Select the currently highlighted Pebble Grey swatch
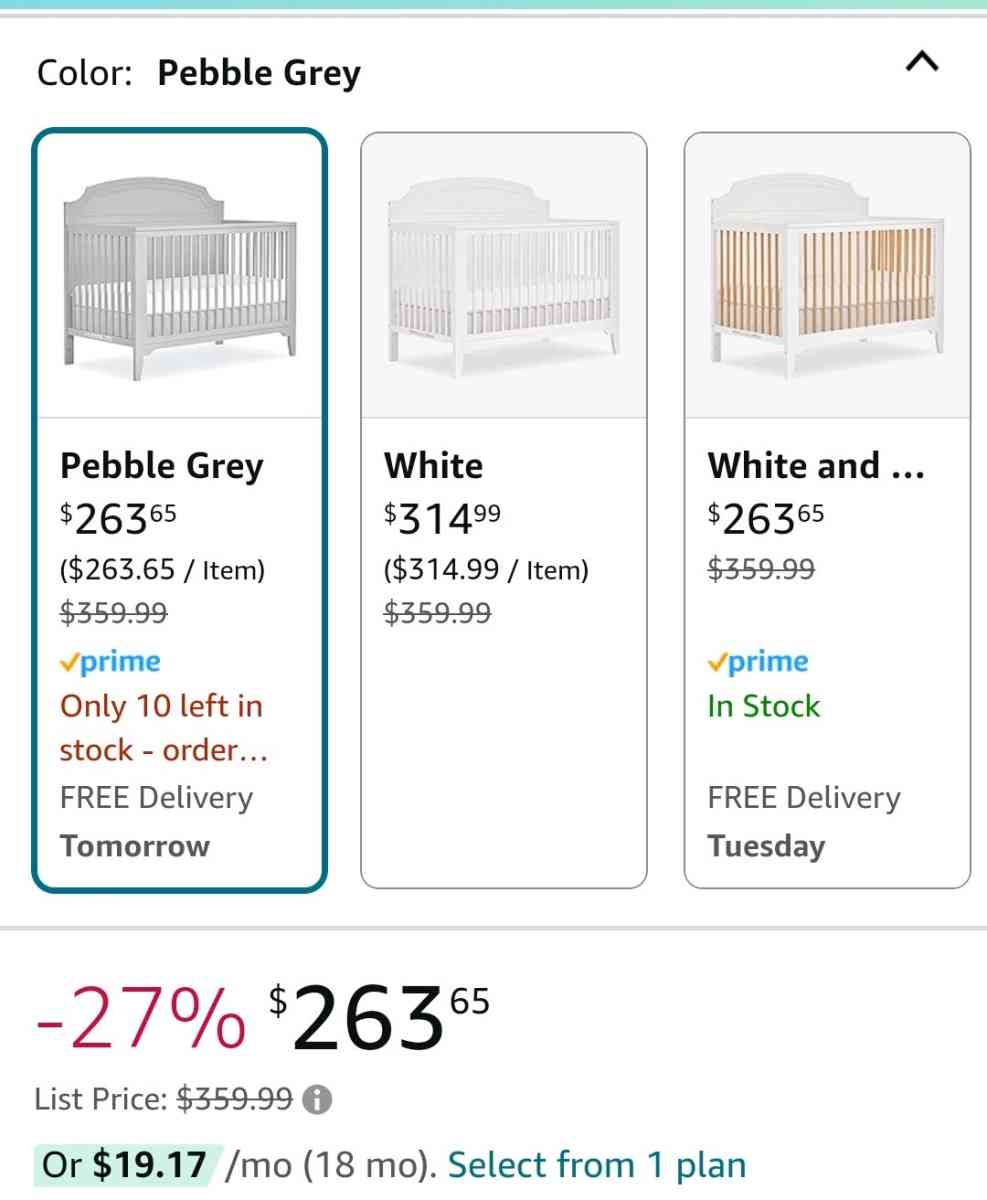The height and width of the screenshot is (1200, 987). tap(180, 510)
